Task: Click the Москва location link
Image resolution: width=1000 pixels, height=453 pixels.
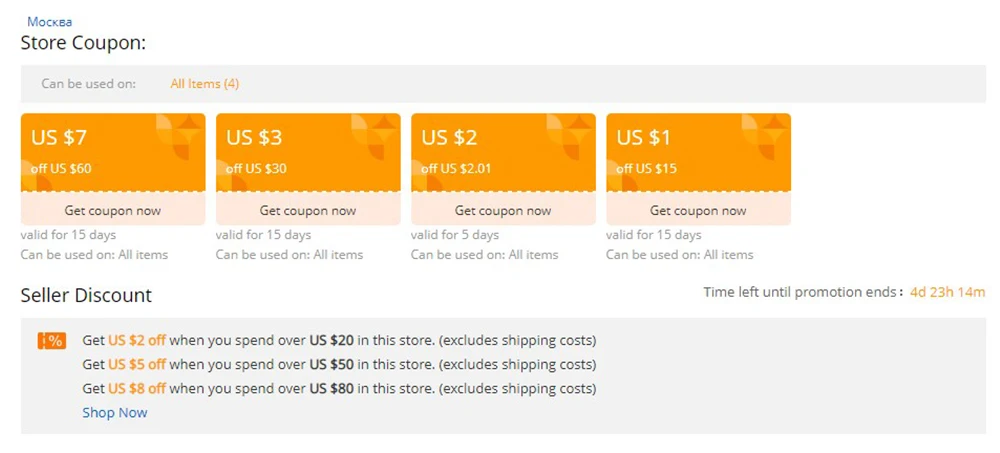Action: (49, 22)
